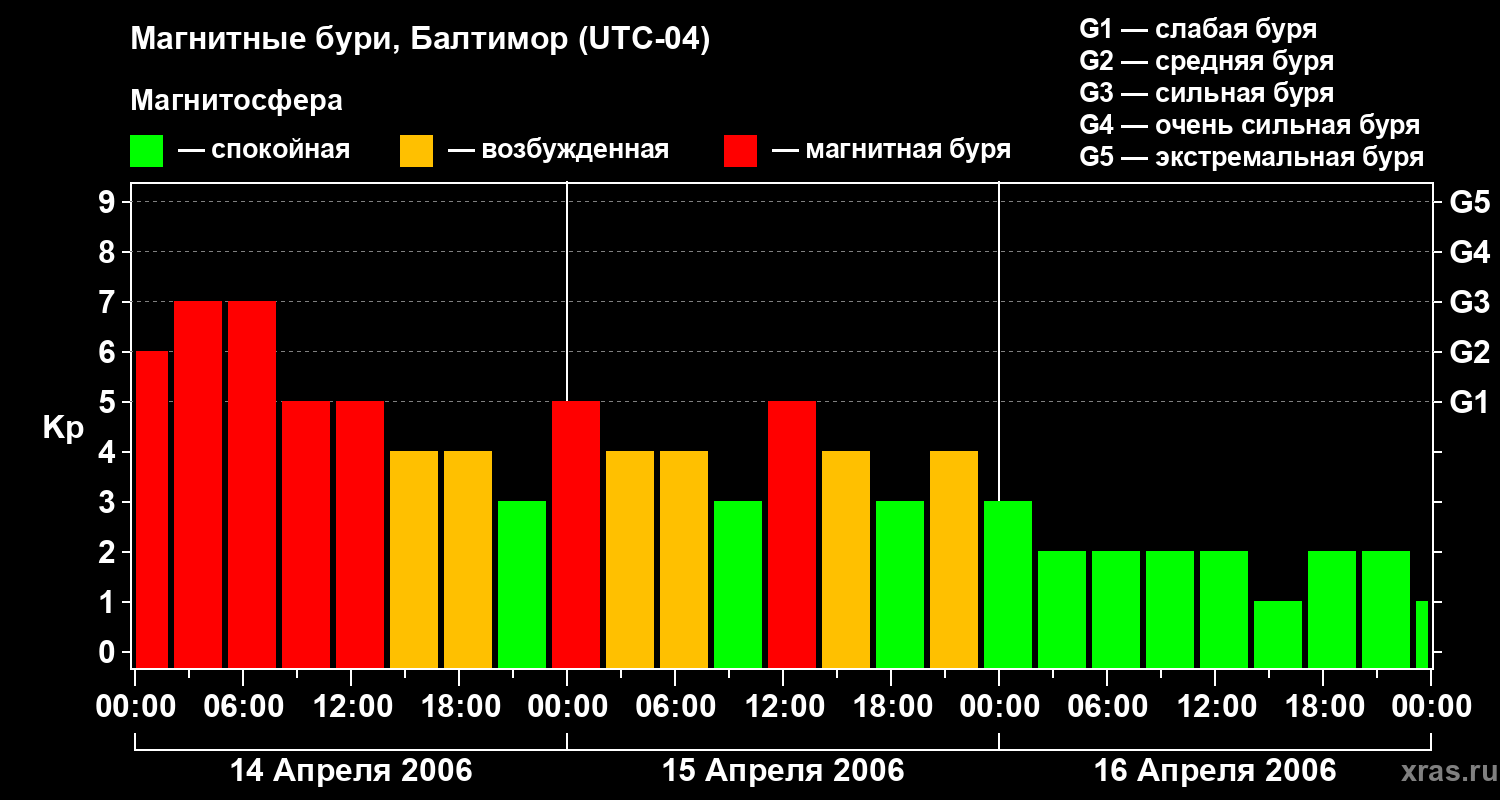The width and height of the screenshot is (1500, 800).
Task: Click the orange возбужденная legend swatch
Action: tap(416, 151)
